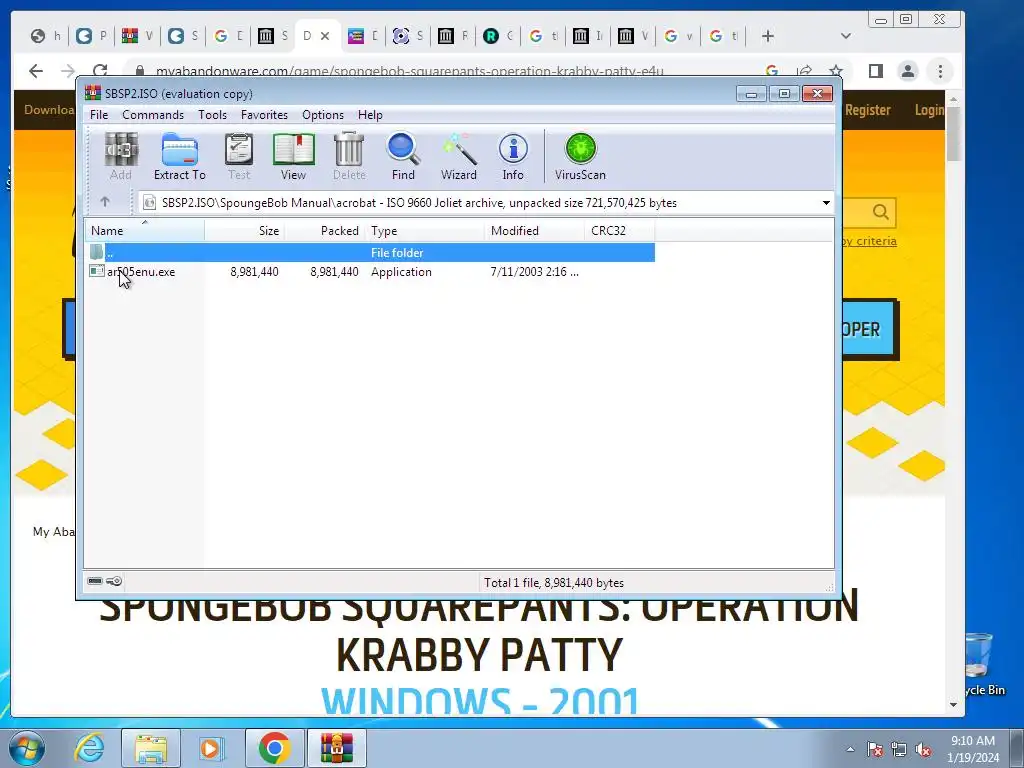The height and width of the screenshot is (768, 1024).
Task: Click the key password icon in status bar
Action: tap(114, 581)
